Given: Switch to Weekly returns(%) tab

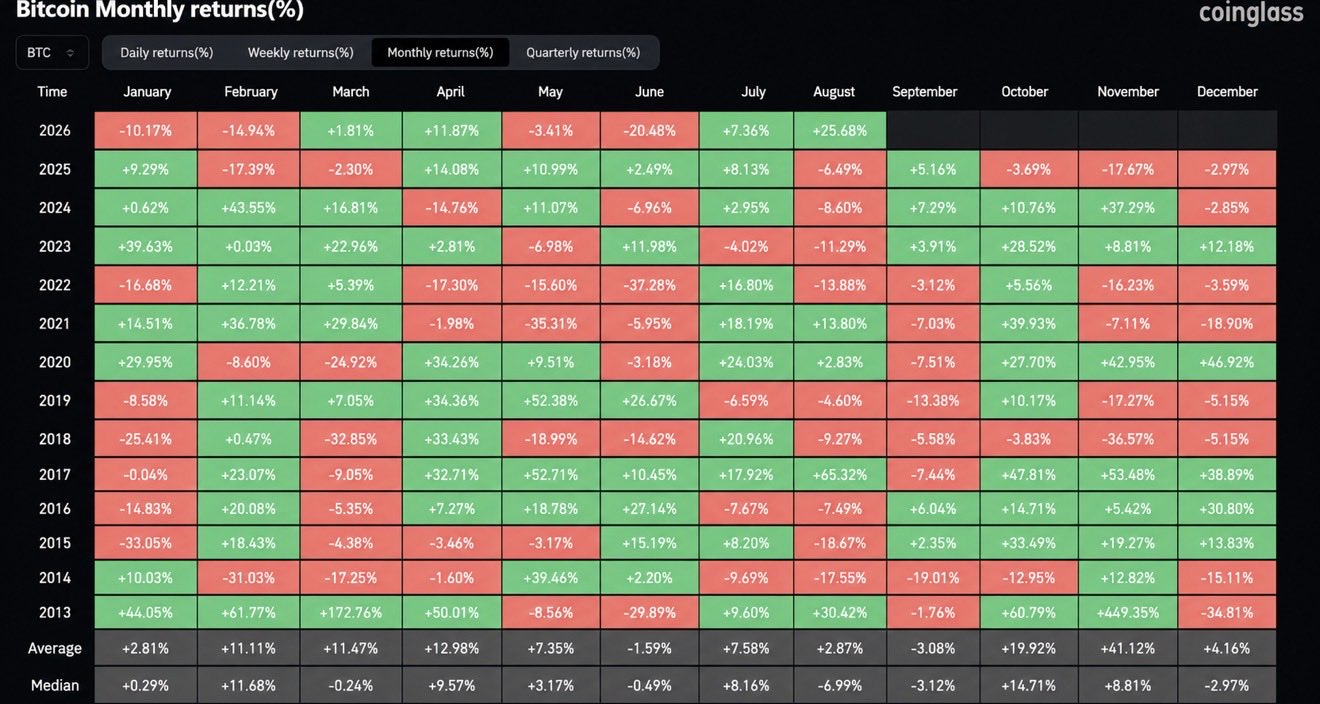Looking at the screenshot, I should pos(301,52).
